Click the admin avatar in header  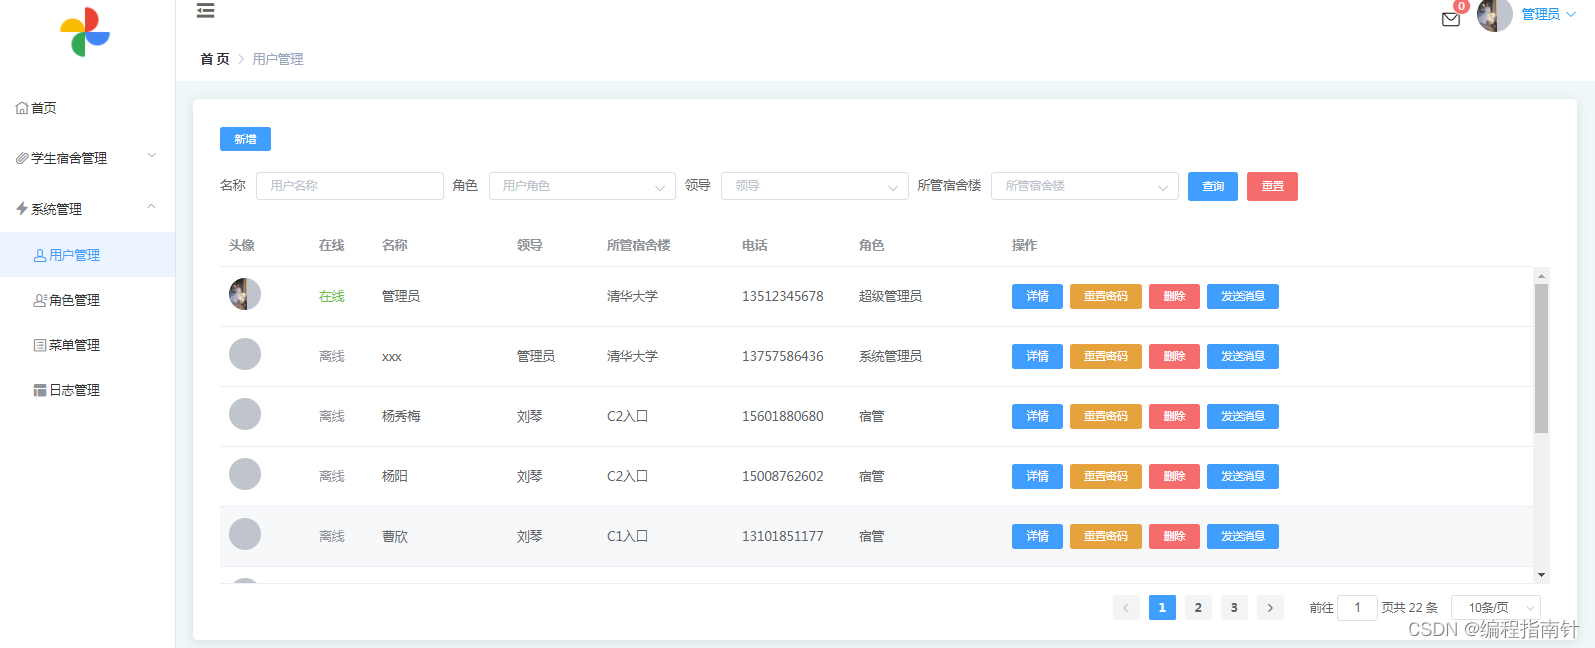[x=1494, y=15]
